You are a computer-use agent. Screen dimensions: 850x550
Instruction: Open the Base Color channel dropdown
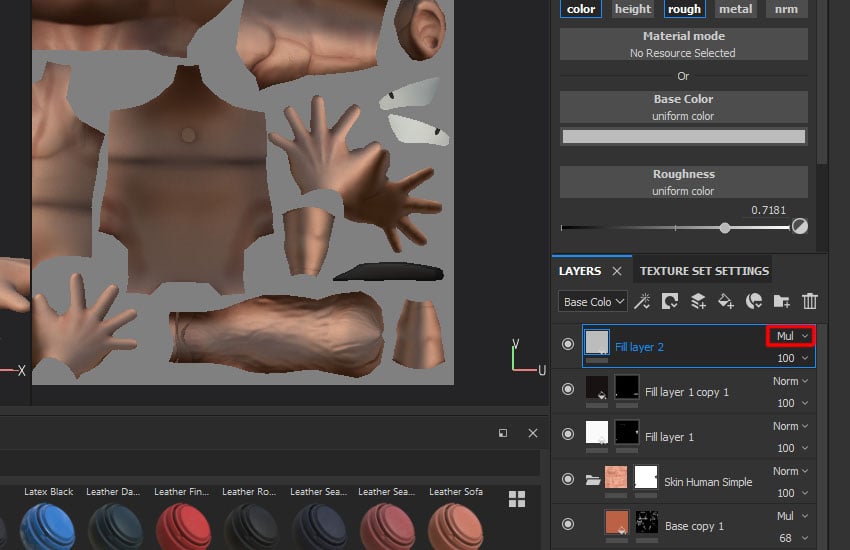[593, 301]
